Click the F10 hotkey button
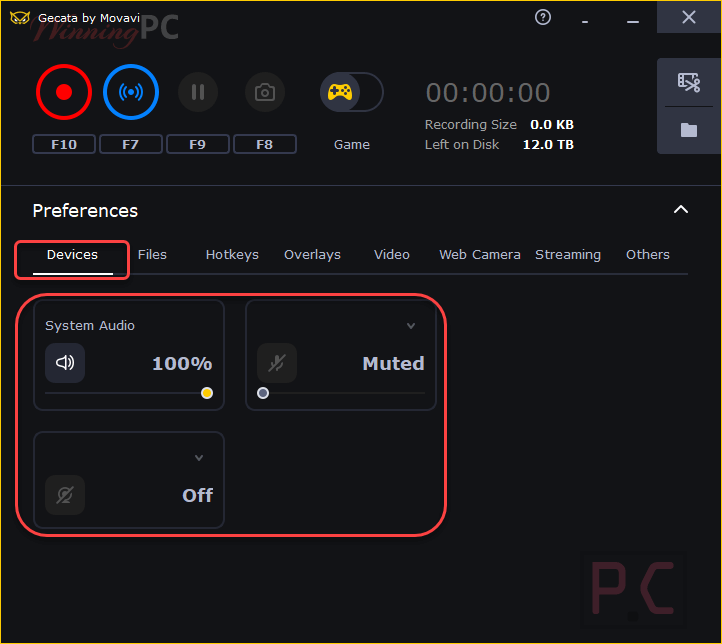 tap(64, 145)
